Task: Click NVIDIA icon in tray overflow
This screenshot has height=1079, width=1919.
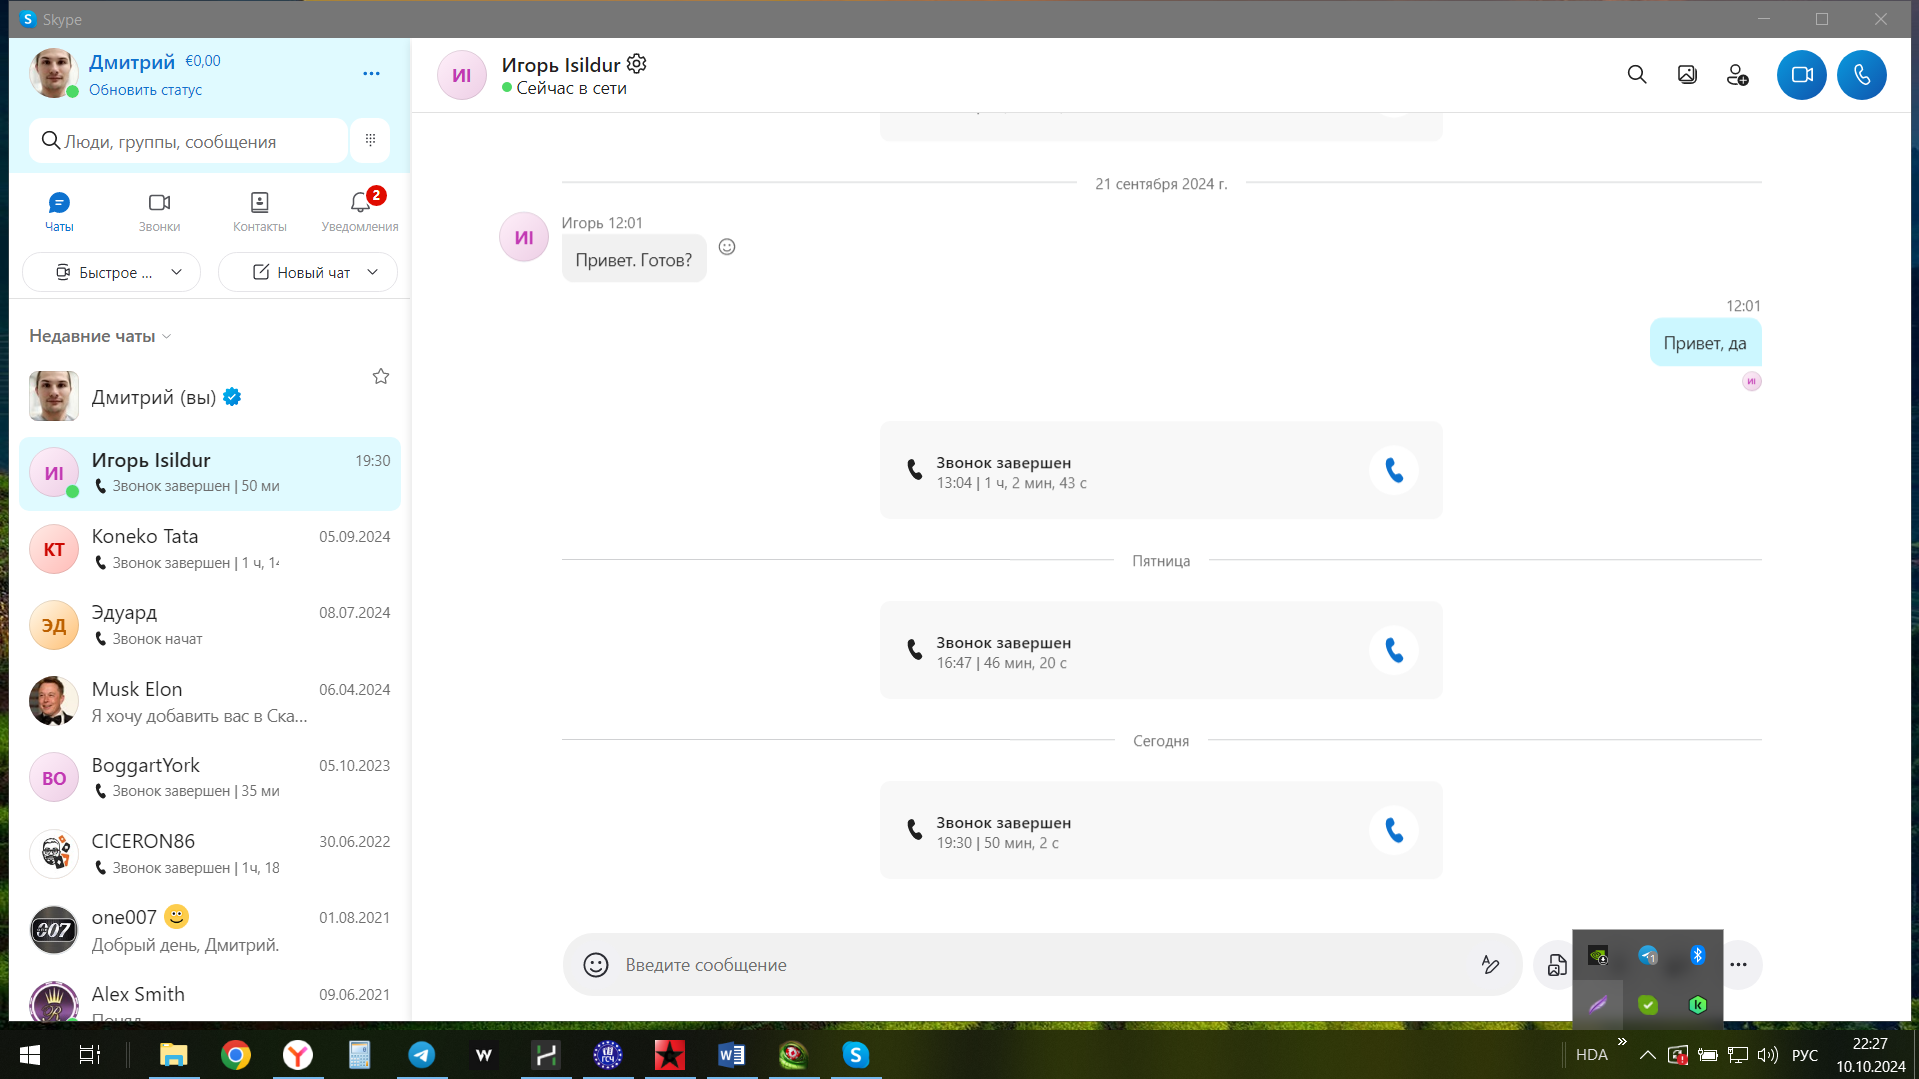Action: coord(1598,956)
